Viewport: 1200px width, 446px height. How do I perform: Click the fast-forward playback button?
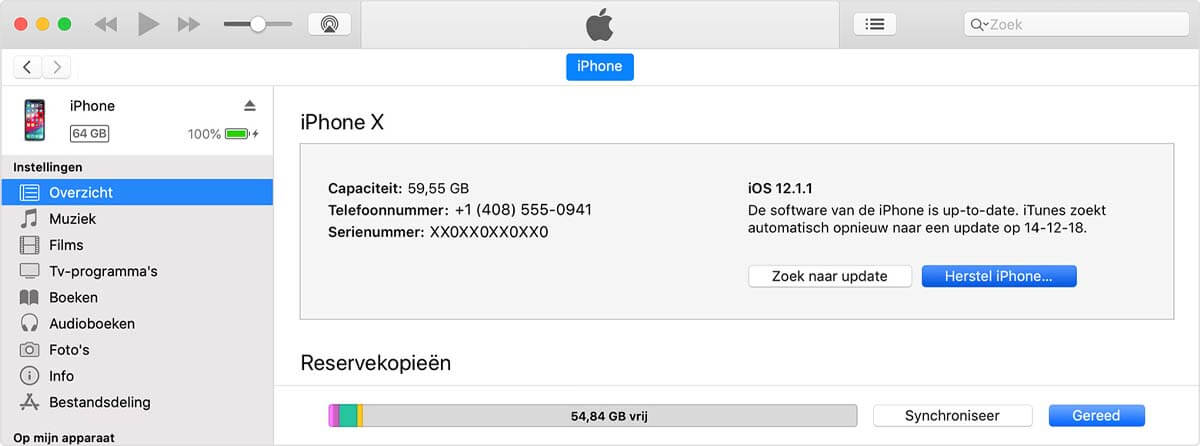[189, 24]
